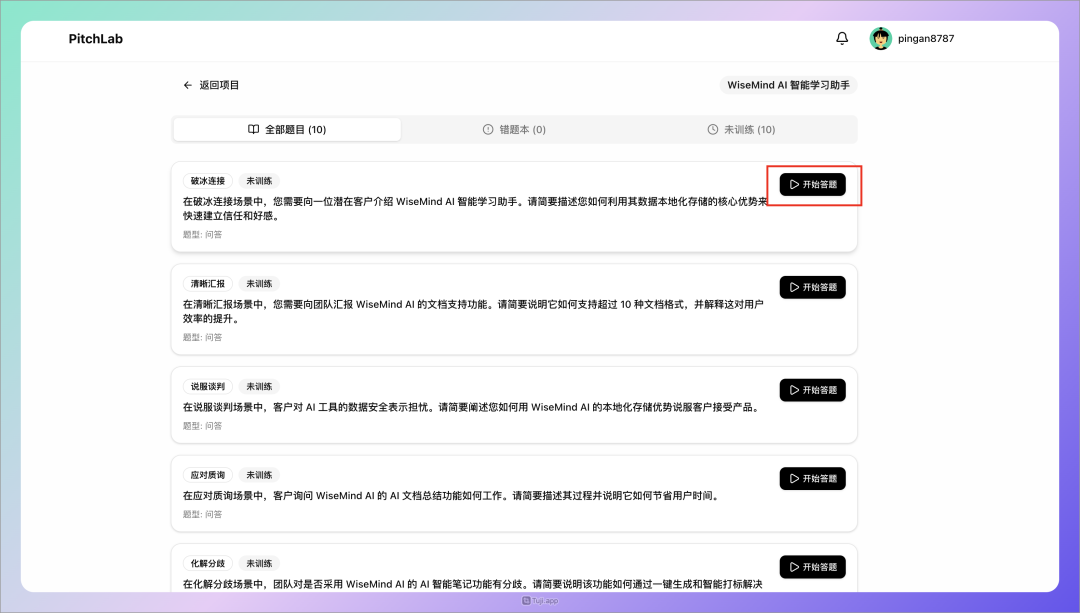Image resolution: width=1080 pixels, height=613 pixels.
Task: Click the 化解分歧 tag
Action: click(x=208, y=563)
